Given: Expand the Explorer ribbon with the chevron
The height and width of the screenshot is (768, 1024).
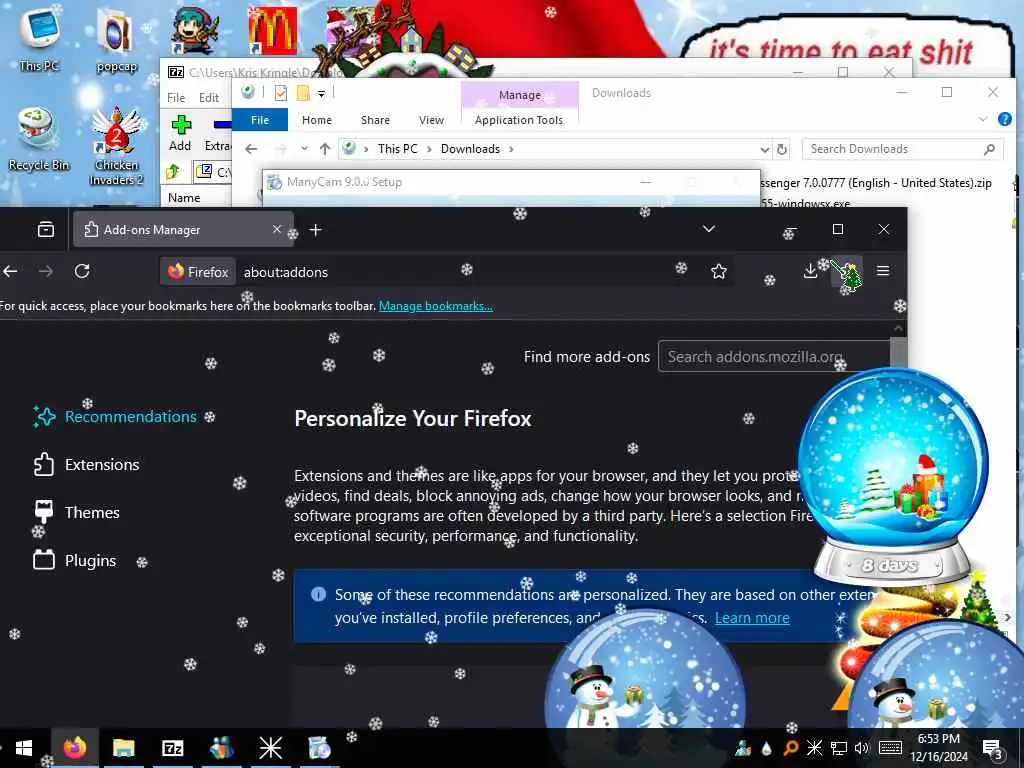Looking at the screenshot, I should click(983, 119).
